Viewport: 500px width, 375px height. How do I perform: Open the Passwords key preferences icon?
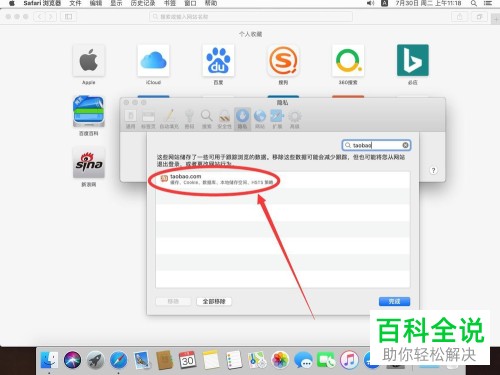click(x=189, y=119)
